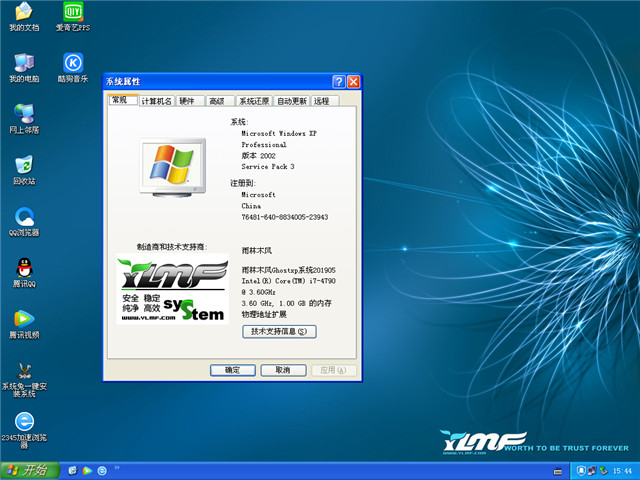This screenshot has width=640, height=480.
Task: Select the QQ浏览器 desktop icon
Action: [24, 222]
